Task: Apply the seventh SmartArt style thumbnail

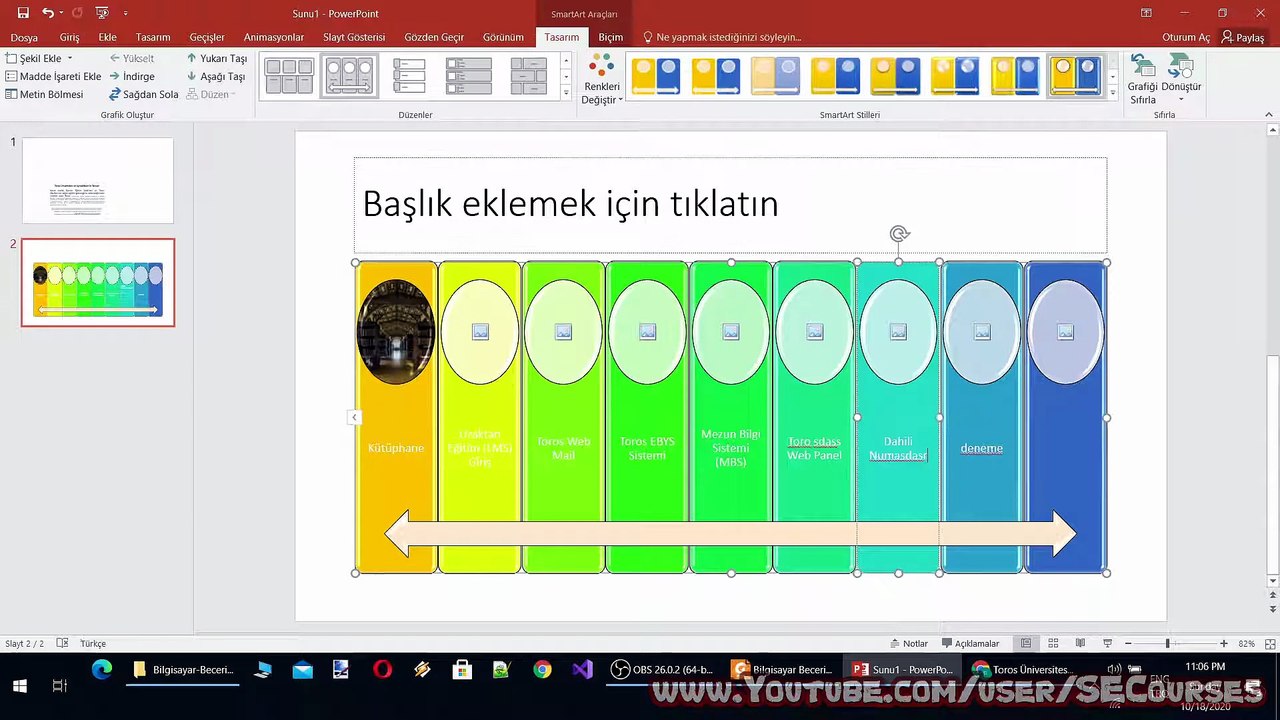Action: [x=1015, y=76]
